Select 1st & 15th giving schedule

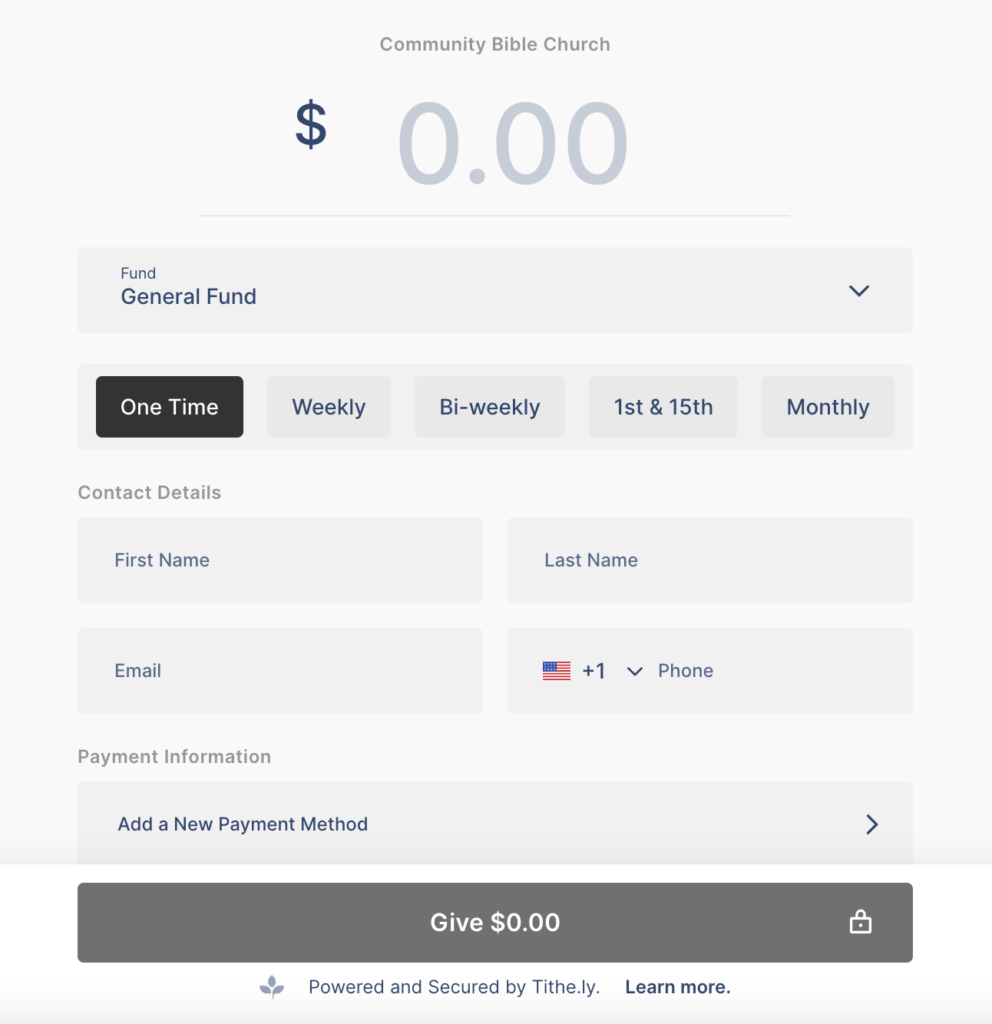pyautogui.click(x=663, y=407)
